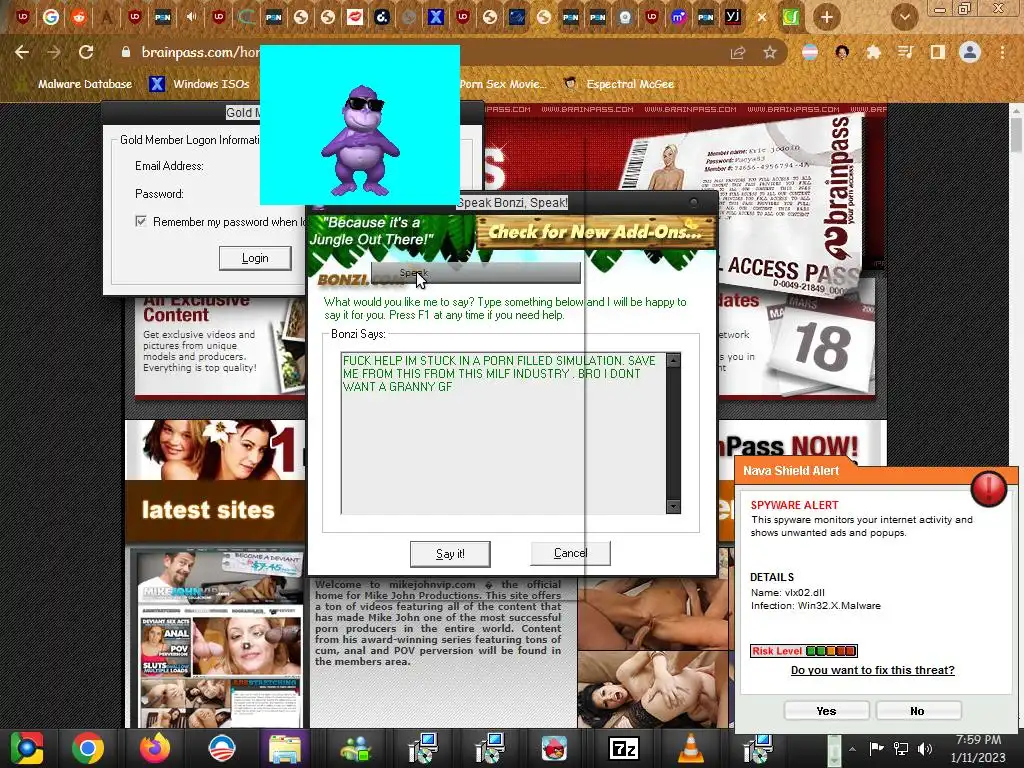This screenshot has width=1024, height=768.
Task: Click the Risk Level indicator bar
Action: [803, 650]
